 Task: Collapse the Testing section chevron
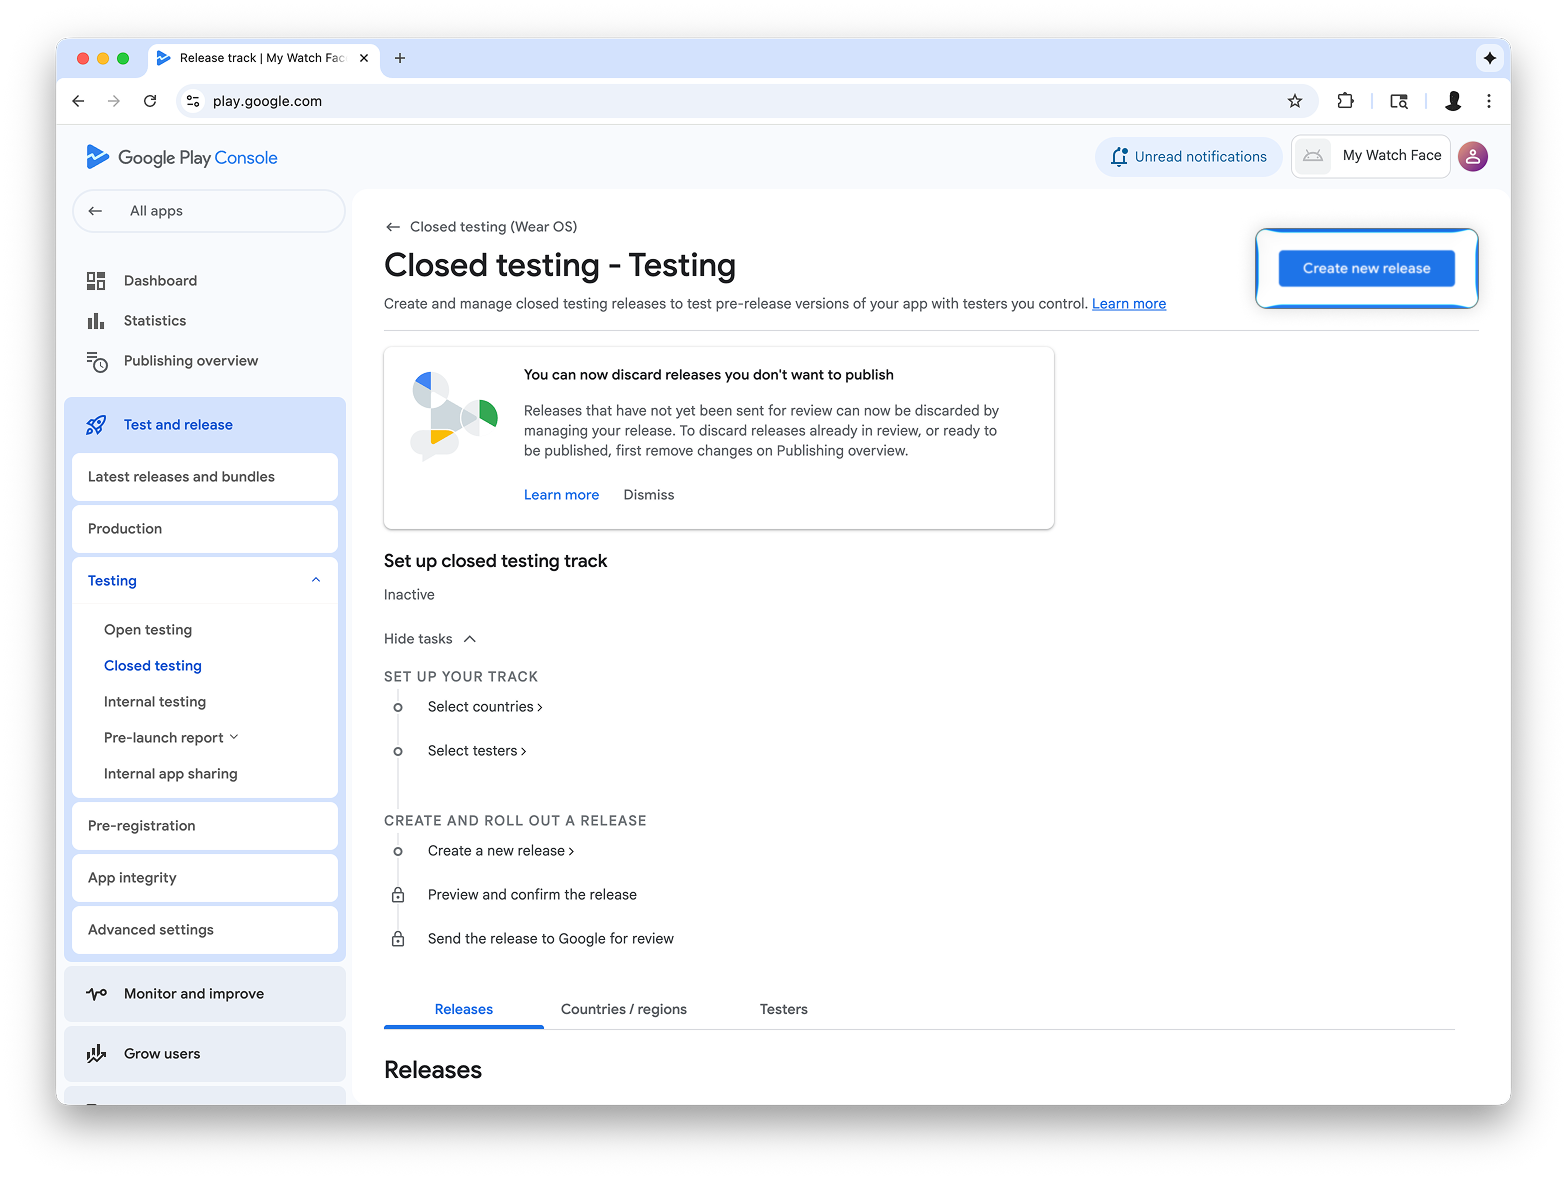point(316,581)
